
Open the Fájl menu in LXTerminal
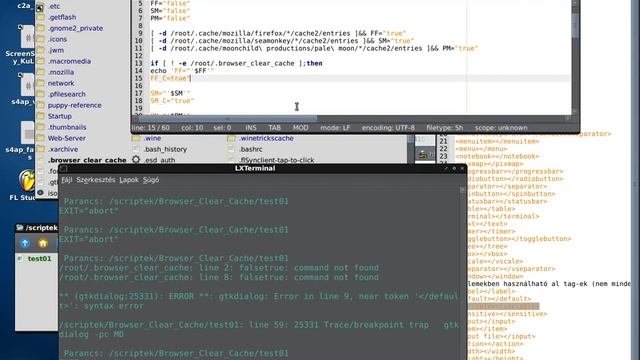coord(67,180)
